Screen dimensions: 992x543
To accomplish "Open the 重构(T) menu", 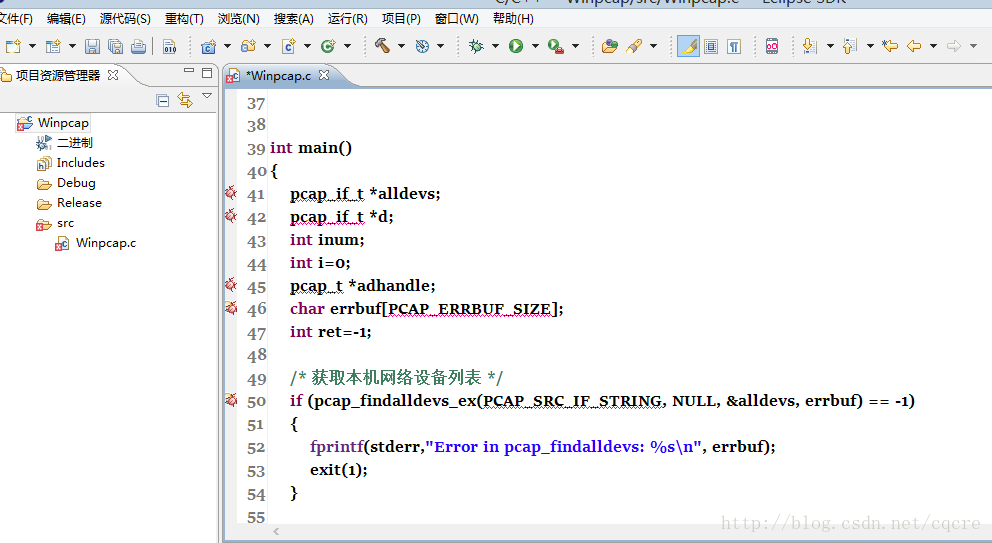I will coord(184,18).
